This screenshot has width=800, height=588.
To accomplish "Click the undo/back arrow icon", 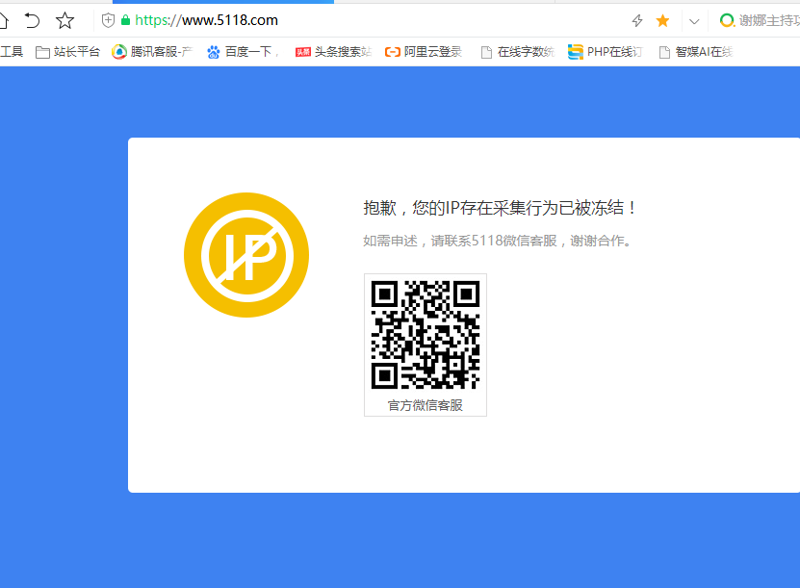I will 32,20.
